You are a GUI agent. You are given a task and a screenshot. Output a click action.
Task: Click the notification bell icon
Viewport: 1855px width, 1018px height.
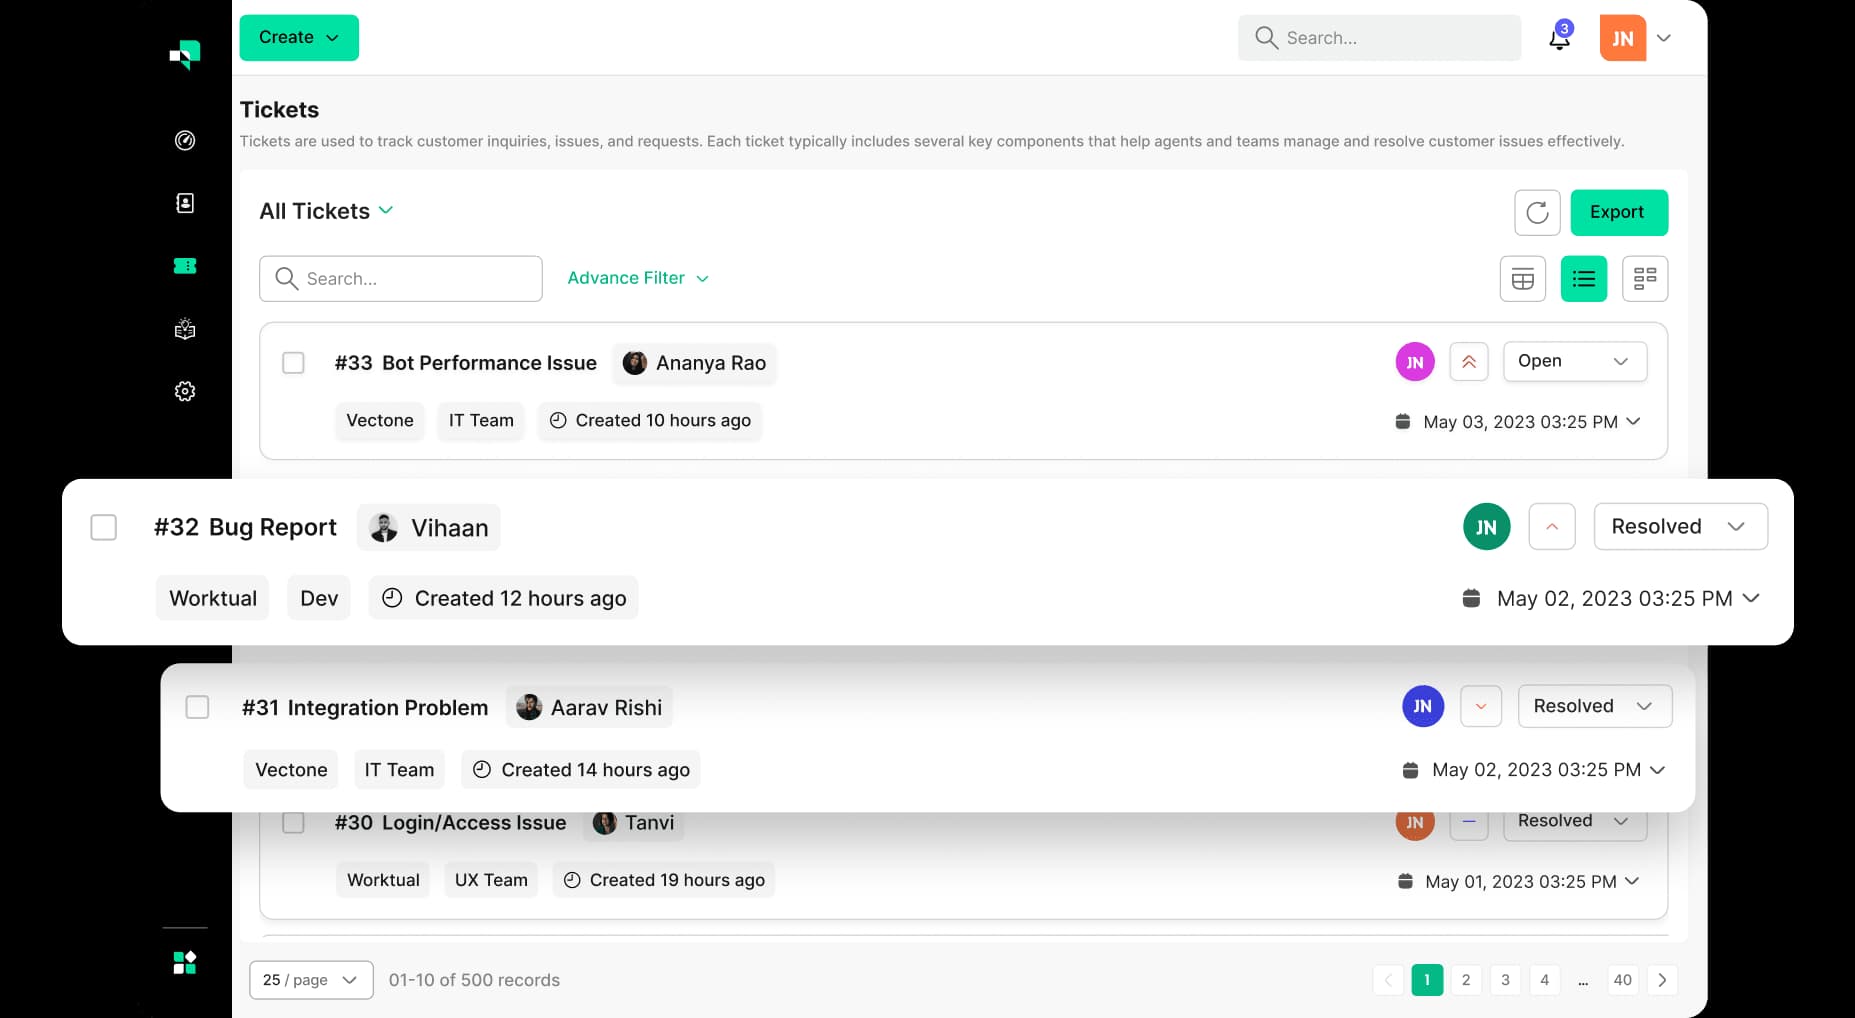[x=1559, y=38]
